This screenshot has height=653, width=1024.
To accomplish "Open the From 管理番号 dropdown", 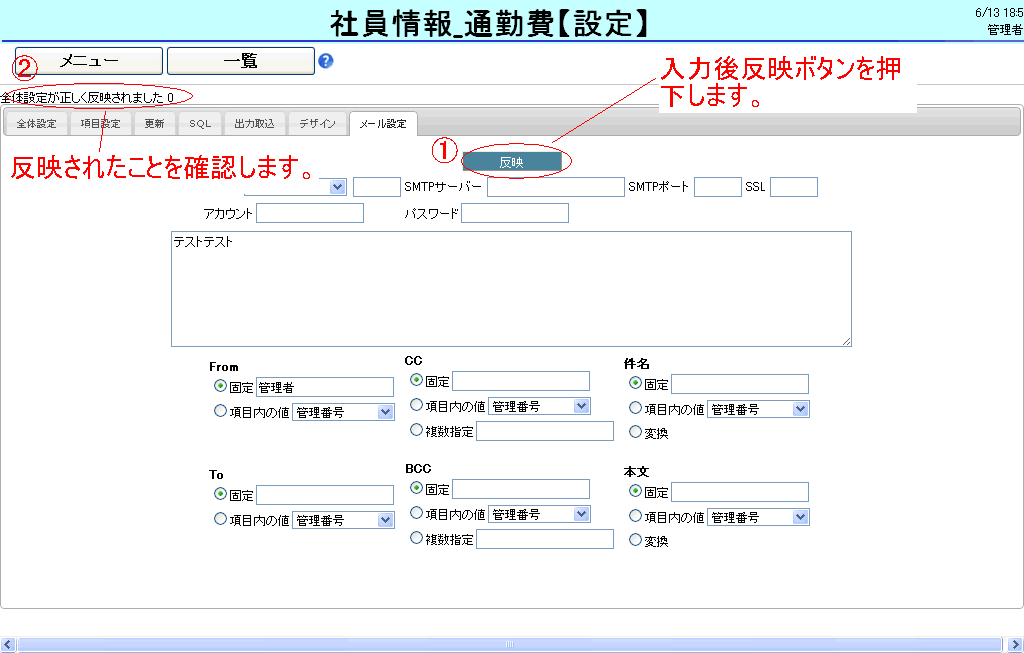I will (x=343, y=412).
